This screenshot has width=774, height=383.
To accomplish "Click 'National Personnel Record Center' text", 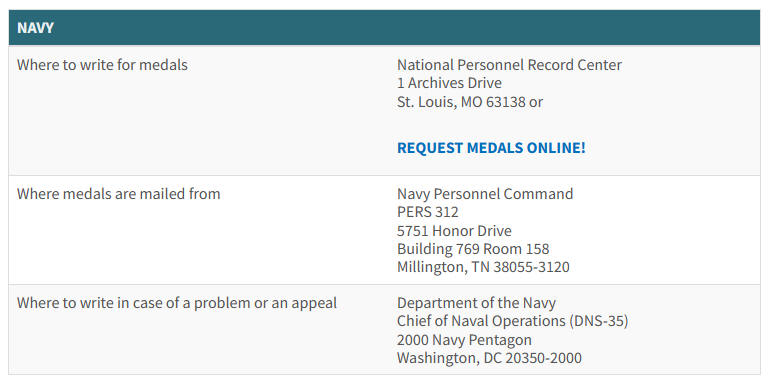I will (509, 65).
